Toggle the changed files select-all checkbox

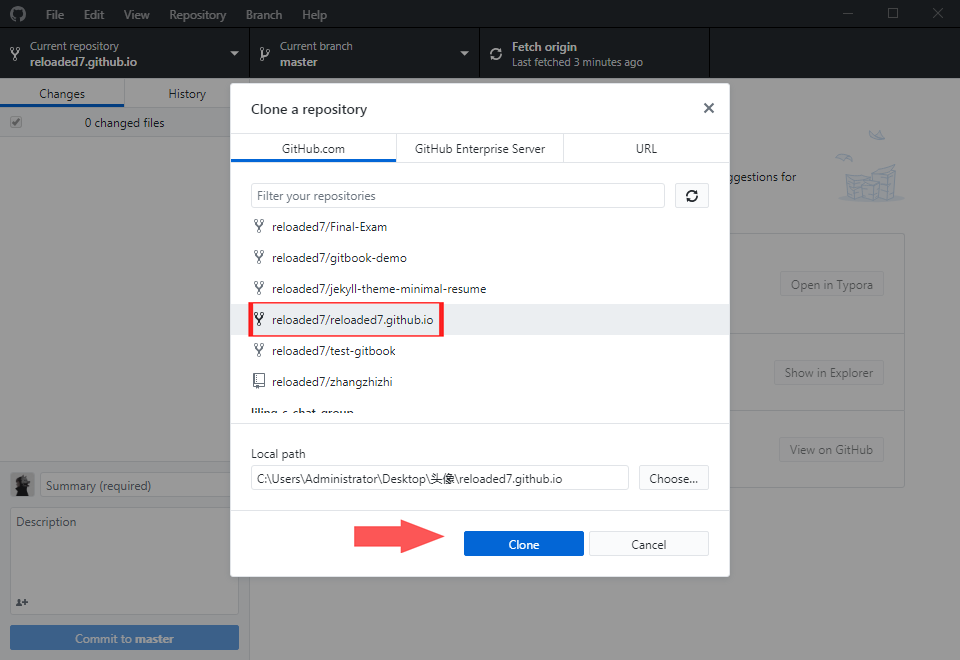click(x=16, y=122)
